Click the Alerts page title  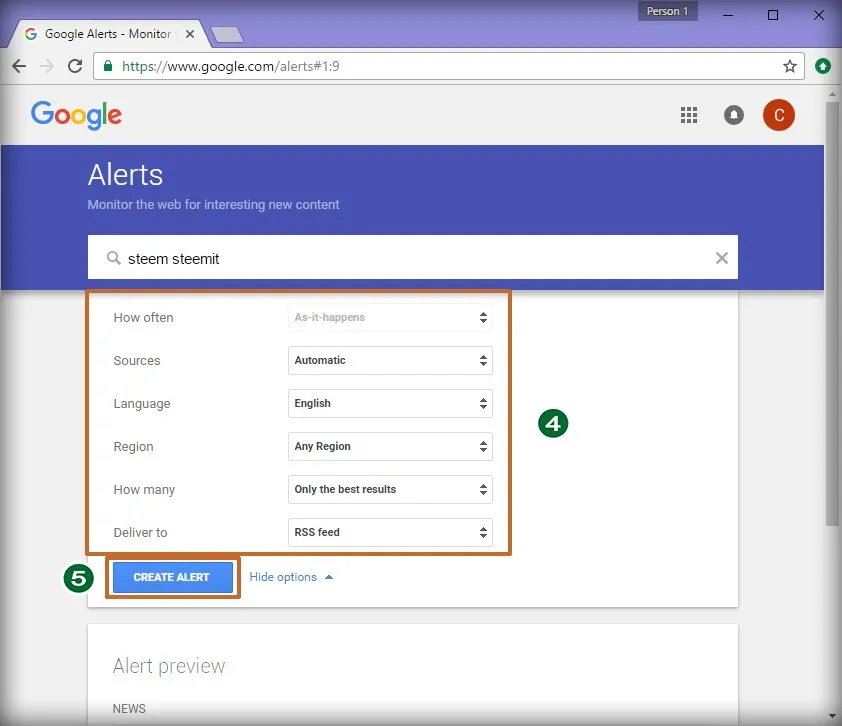125,175
